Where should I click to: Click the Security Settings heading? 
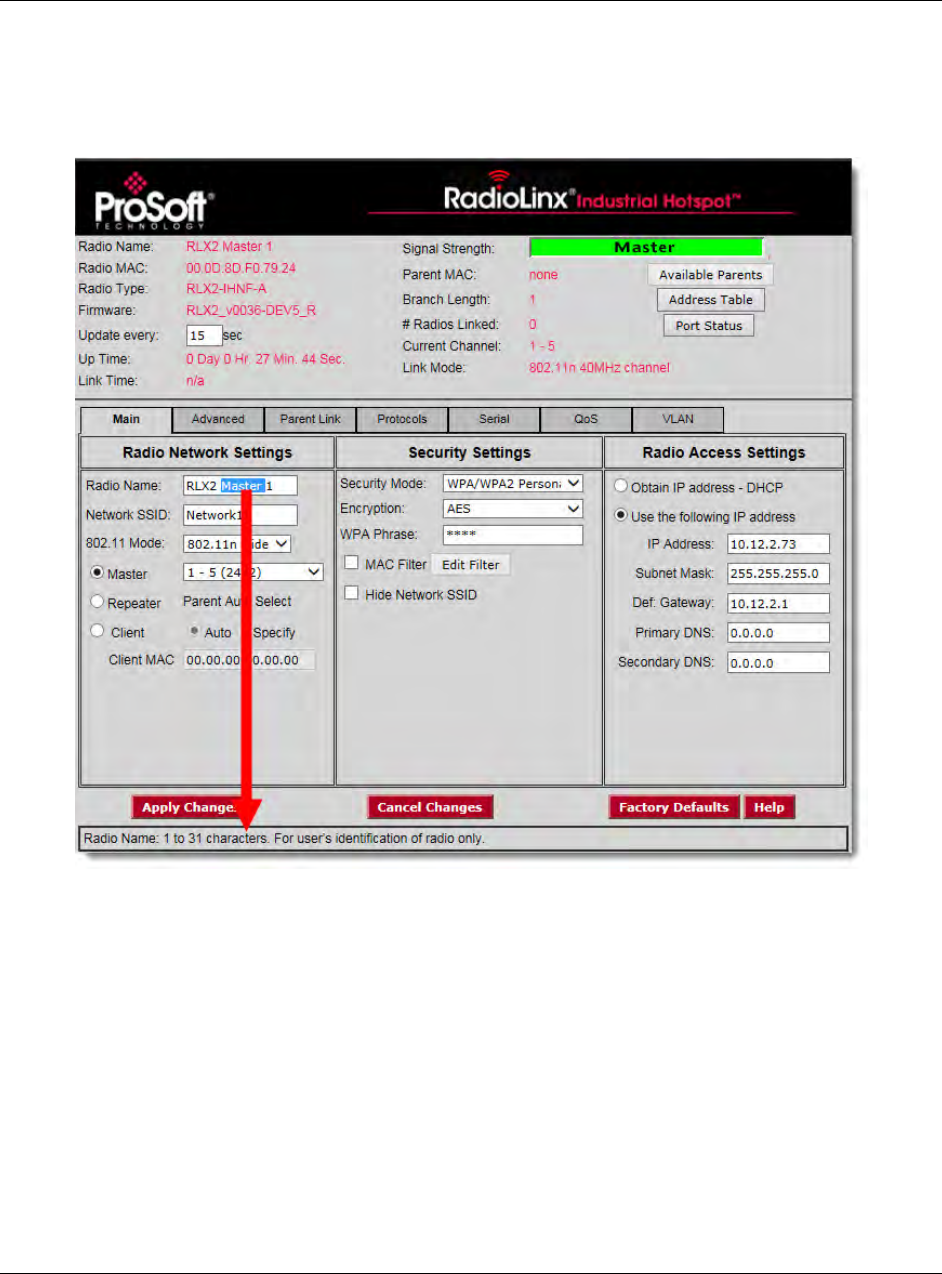[470, 452]
